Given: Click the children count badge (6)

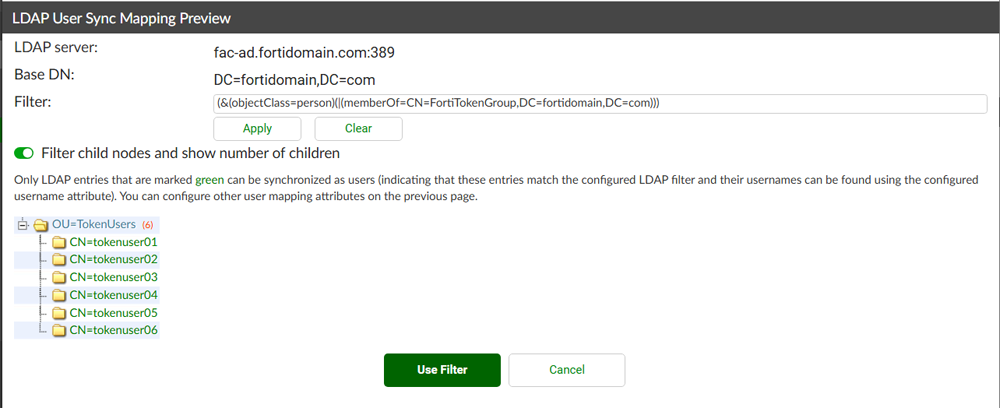Looking at the screenshot, I should [x=147, y=225].
